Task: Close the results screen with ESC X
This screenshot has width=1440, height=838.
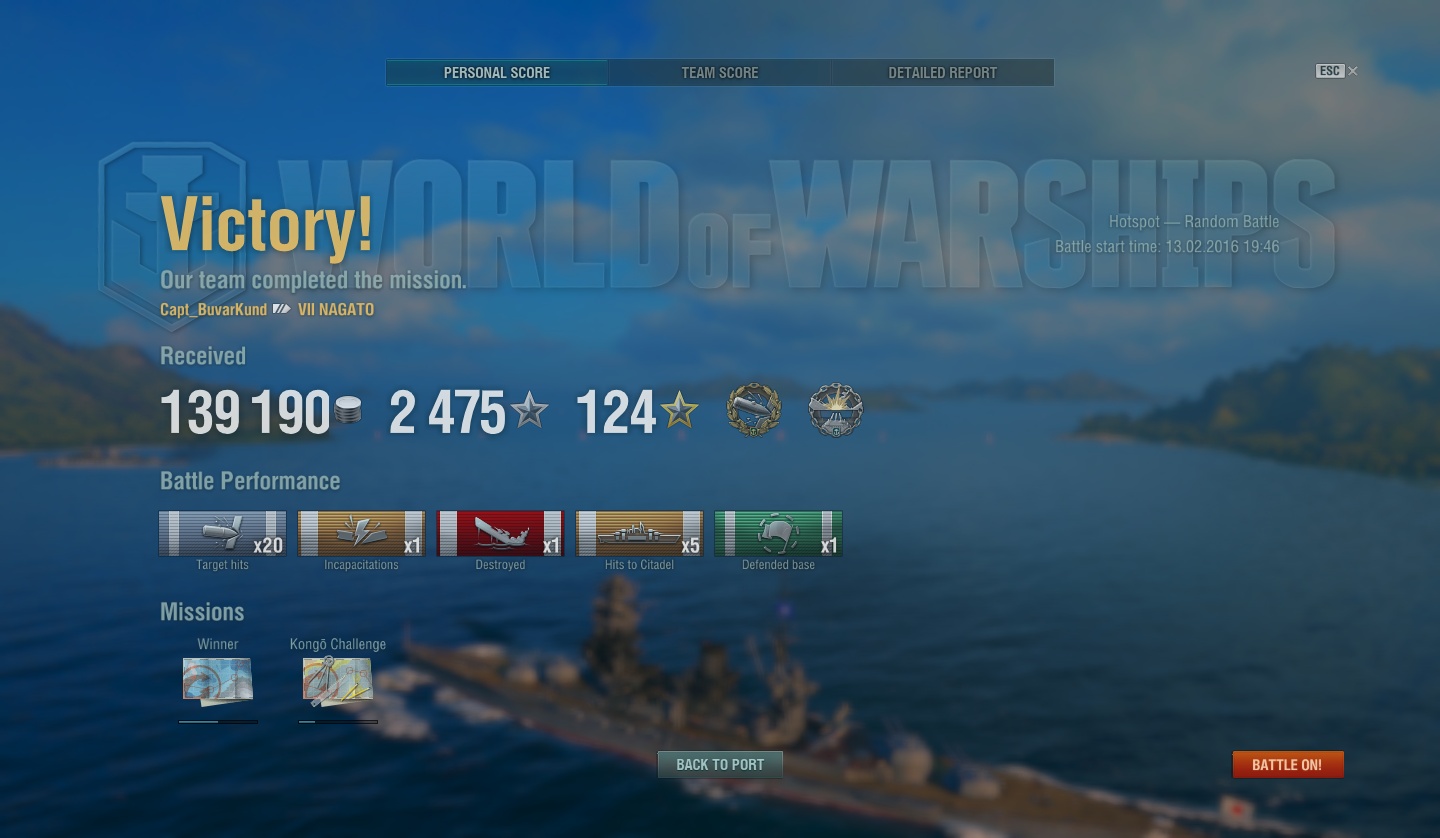Action: (x=1337, y=71)
